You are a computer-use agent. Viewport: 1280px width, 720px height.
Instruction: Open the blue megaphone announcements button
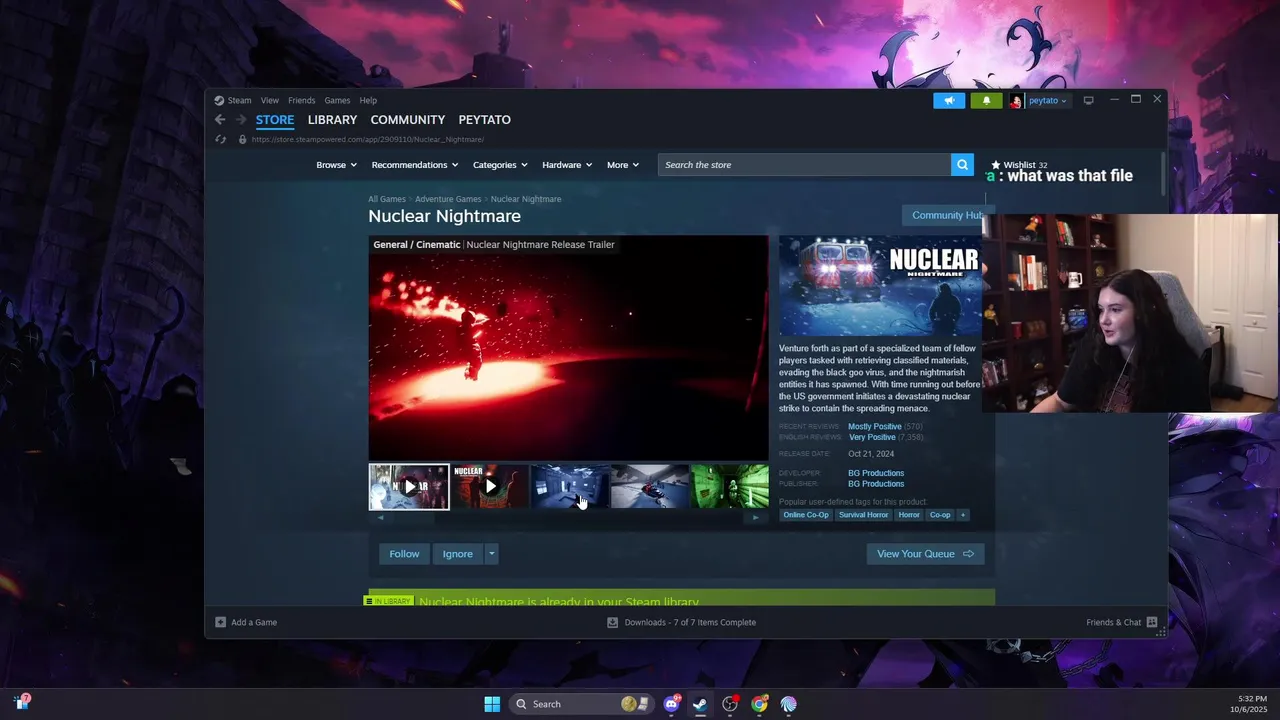click(x=949, y=101)
